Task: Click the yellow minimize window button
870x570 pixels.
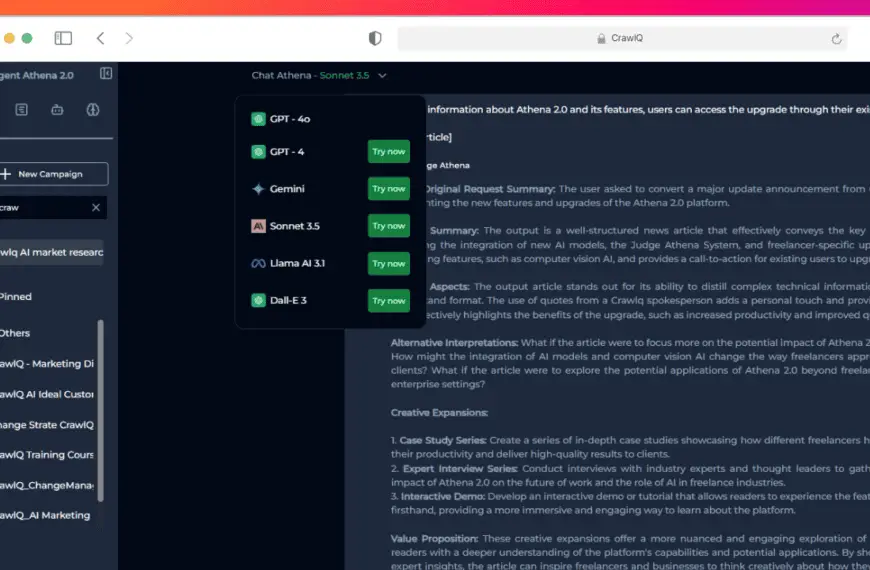Action: click(9, 38)
